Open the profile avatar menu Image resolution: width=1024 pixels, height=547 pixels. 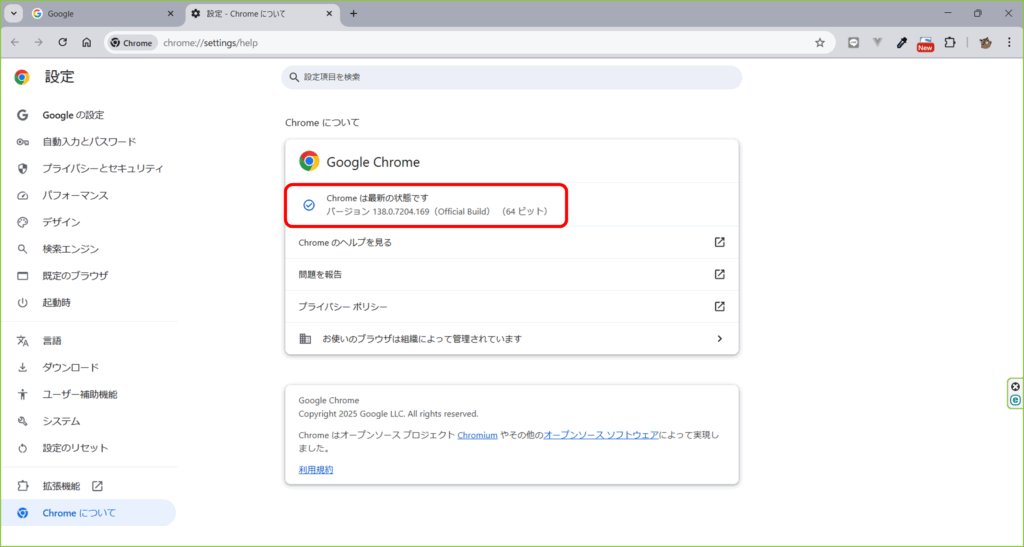pos(985,42)
